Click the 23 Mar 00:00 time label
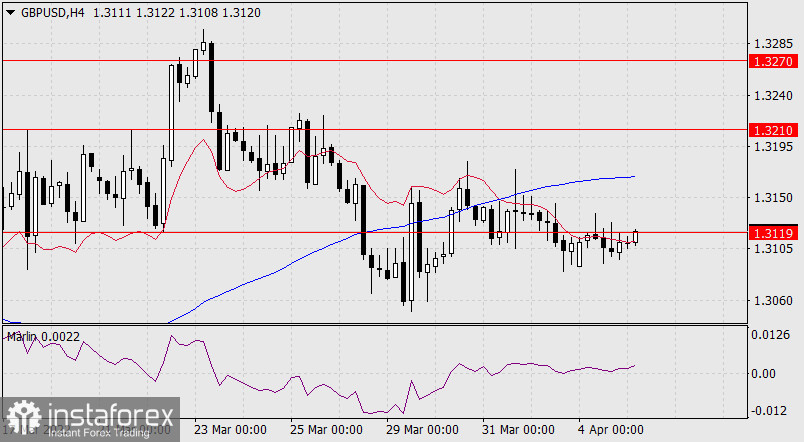This screenshot has width=804, height=442. 230,429
